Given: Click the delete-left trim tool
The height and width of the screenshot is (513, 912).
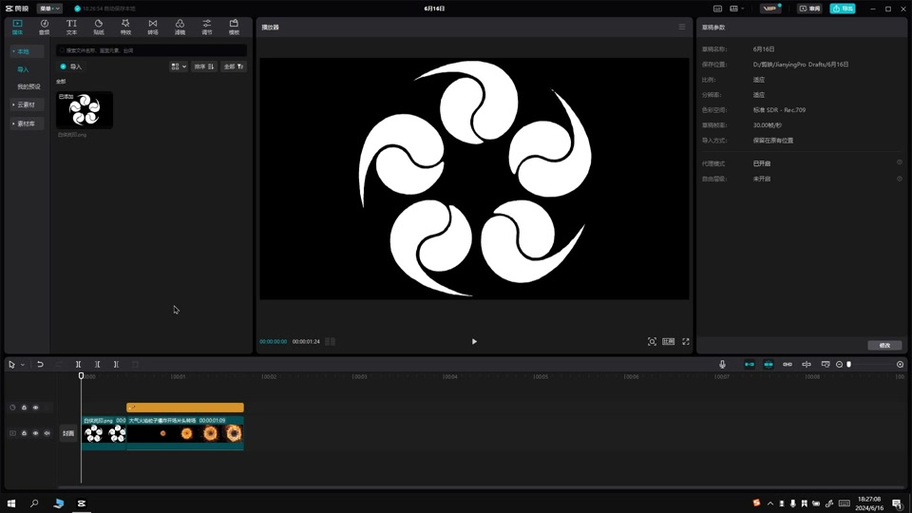Looking at the screenshot, I should click(x=97, y=365).
